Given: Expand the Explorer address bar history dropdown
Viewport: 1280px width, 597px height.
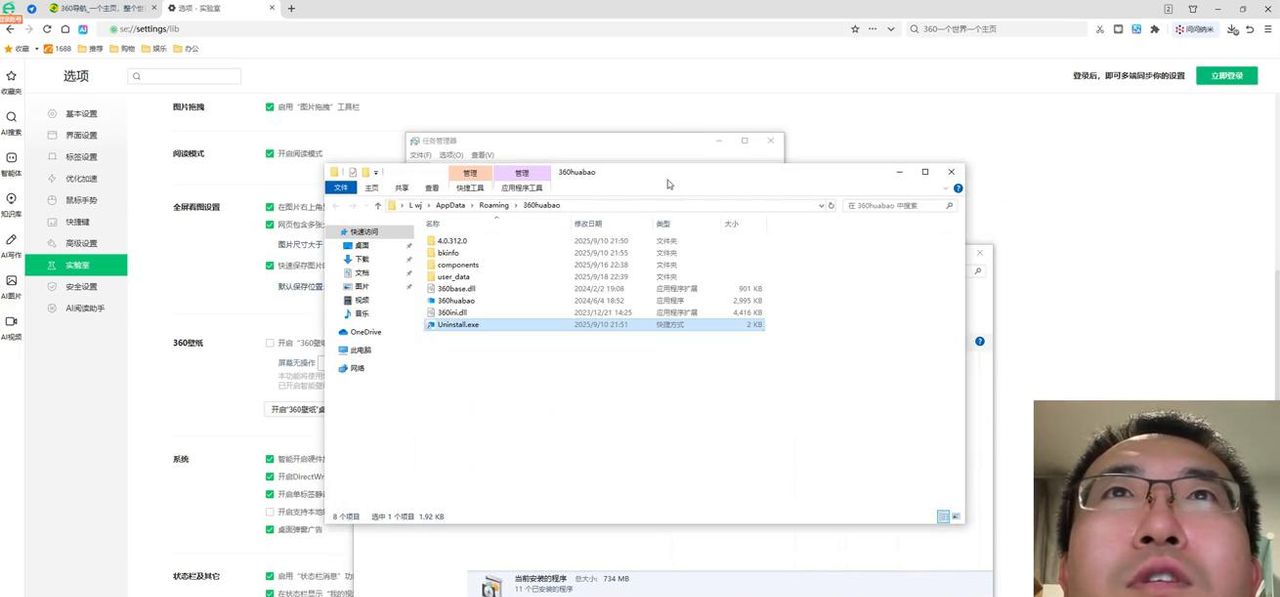Looking at the screenshot, I should pos(819,205).
